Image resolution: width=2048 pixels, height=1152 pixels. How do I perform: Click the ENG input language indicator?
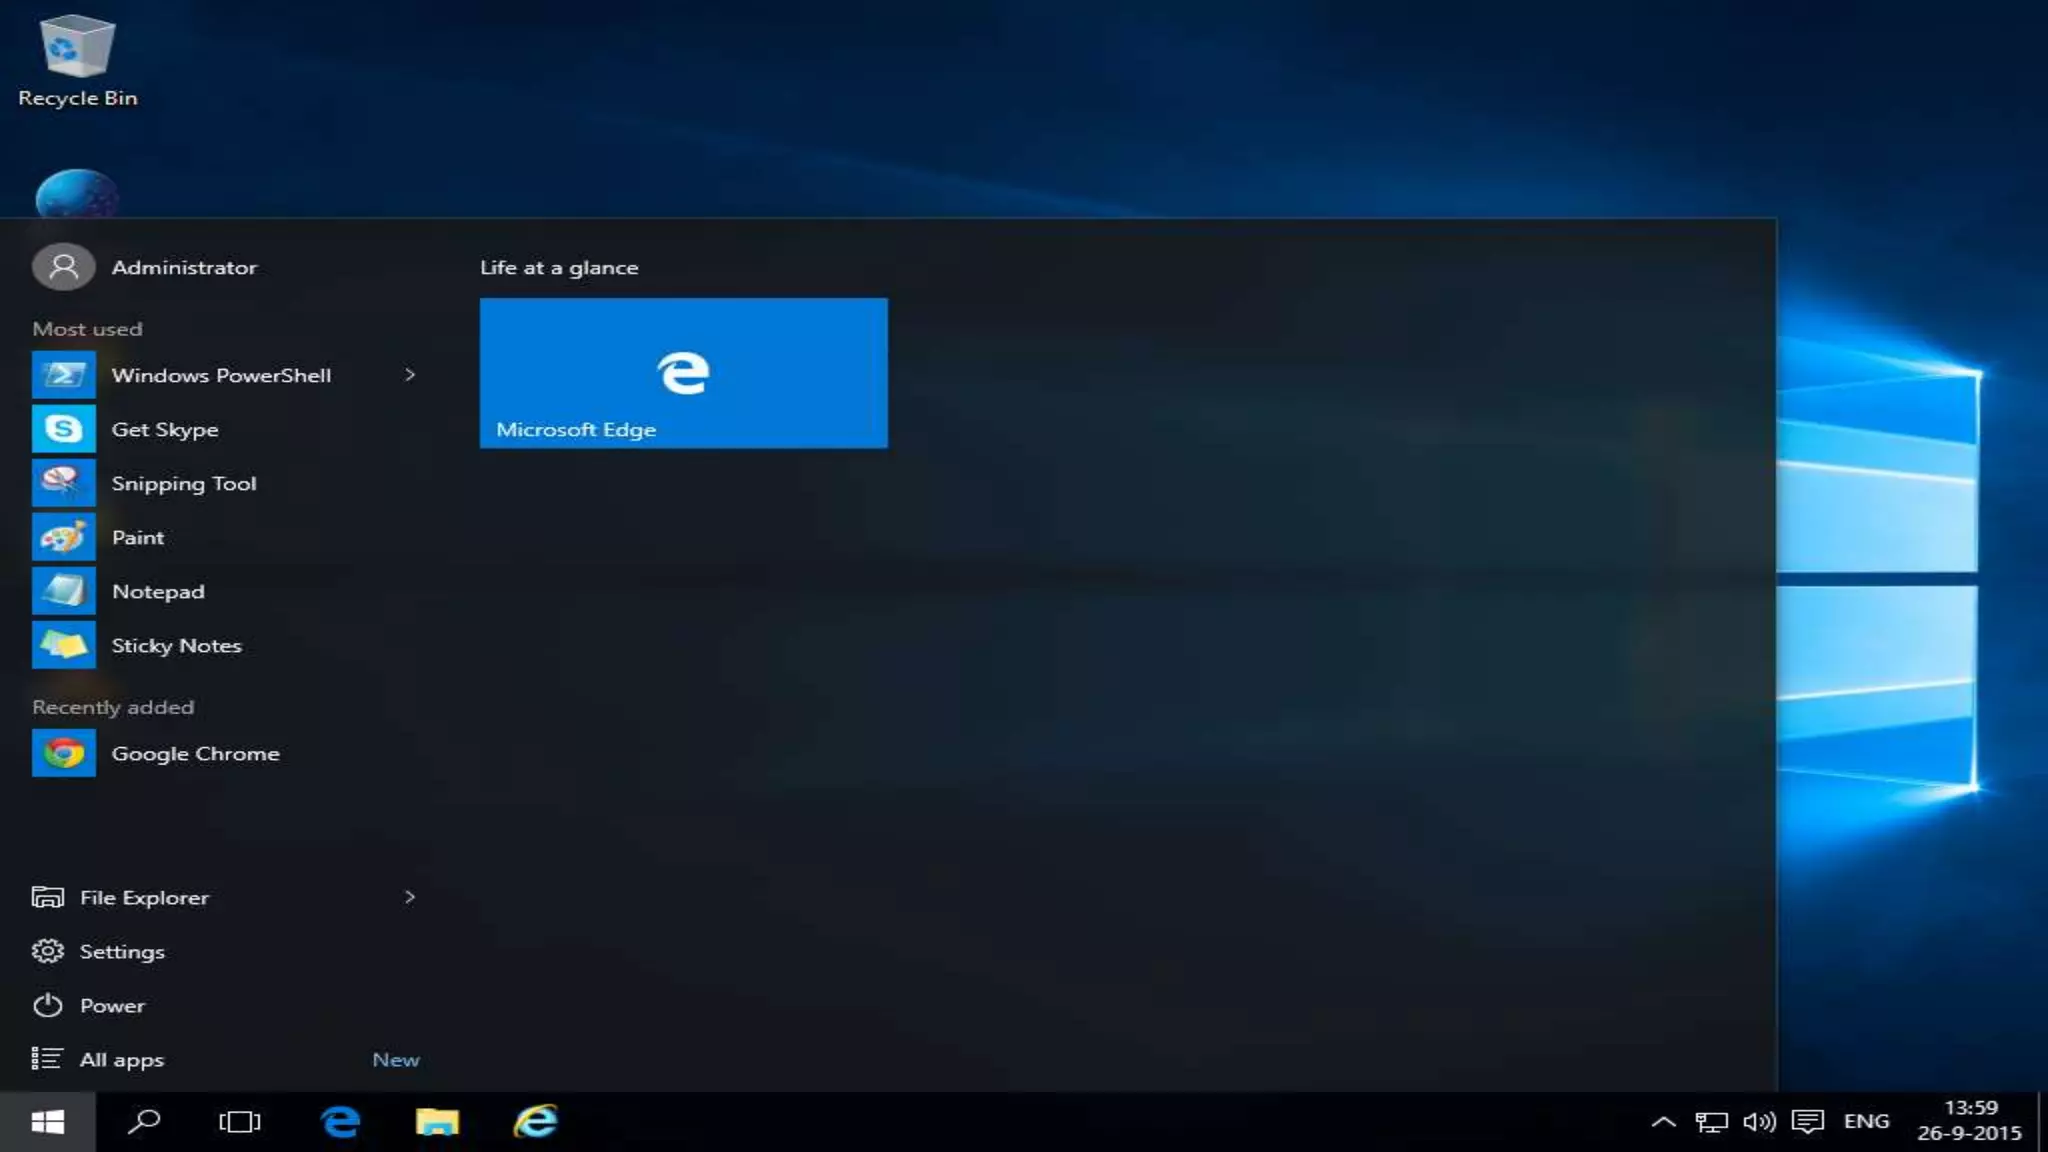tap(1866, 1121)
